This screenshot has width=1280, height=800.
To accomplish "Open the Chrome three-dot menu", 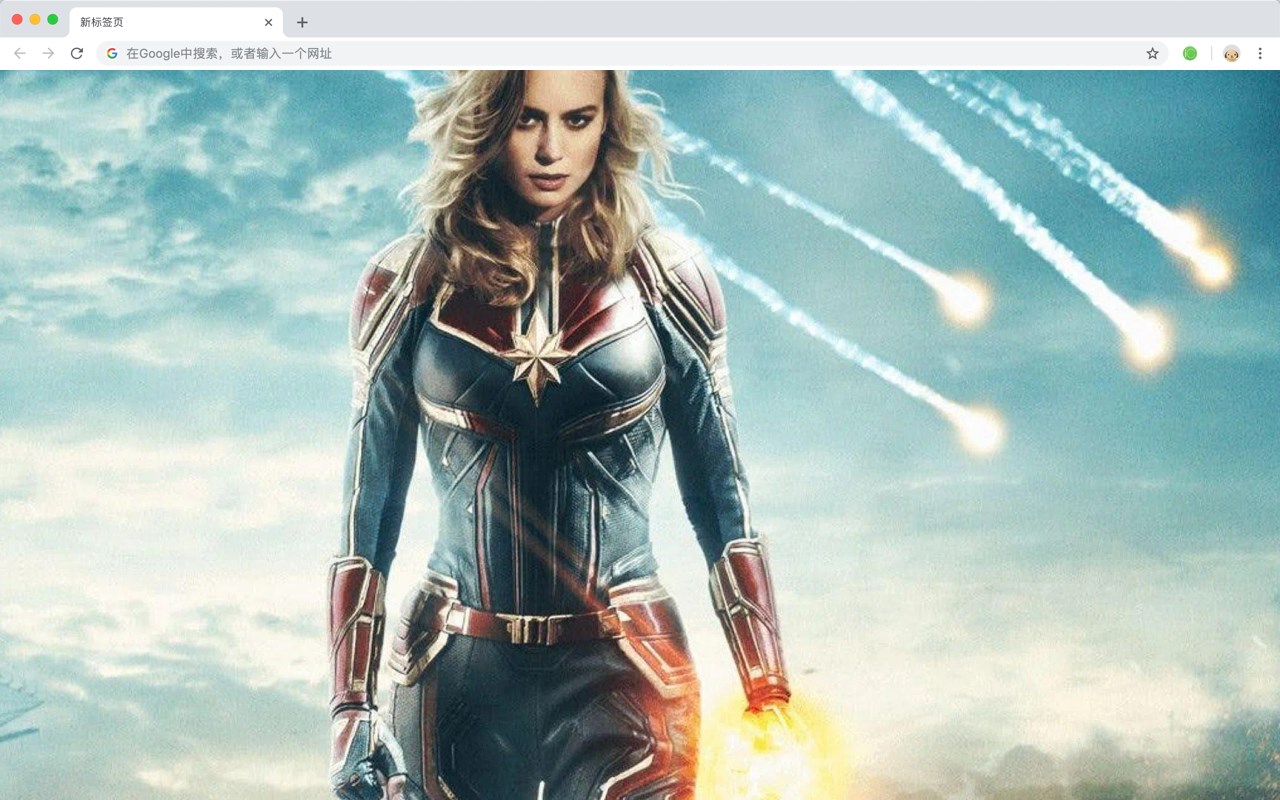I will click(x=1260, y=53).
